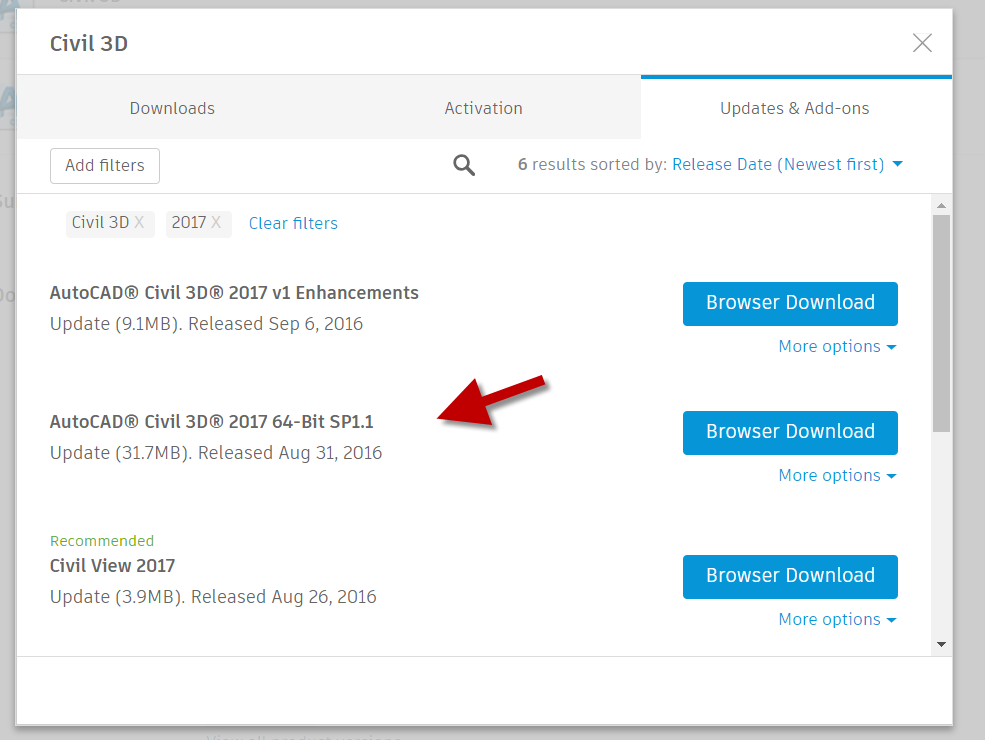Close the Civil 3D dialog

922,43
